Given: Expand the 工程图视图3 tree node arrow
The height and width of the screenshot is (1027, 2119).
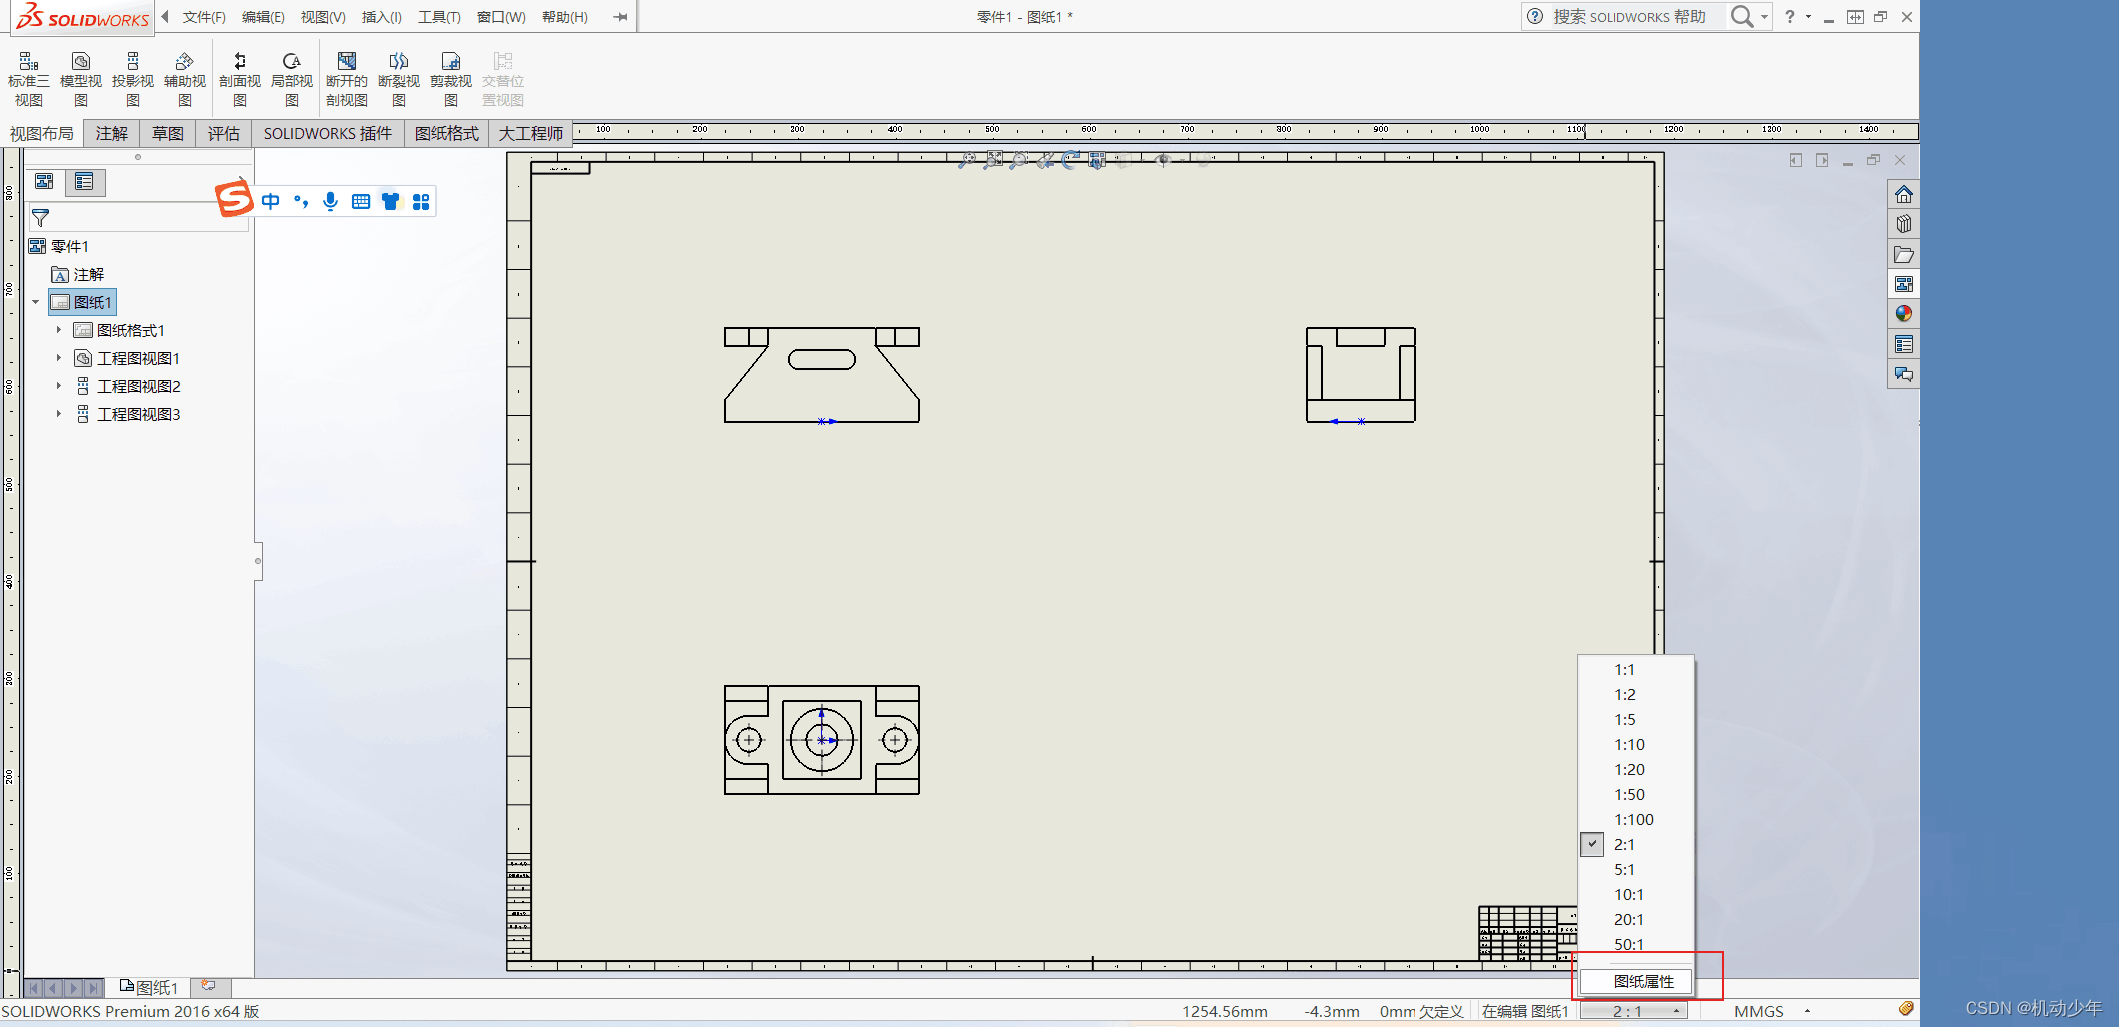Looking at the screenshot, I should click(x=59, y=414).
